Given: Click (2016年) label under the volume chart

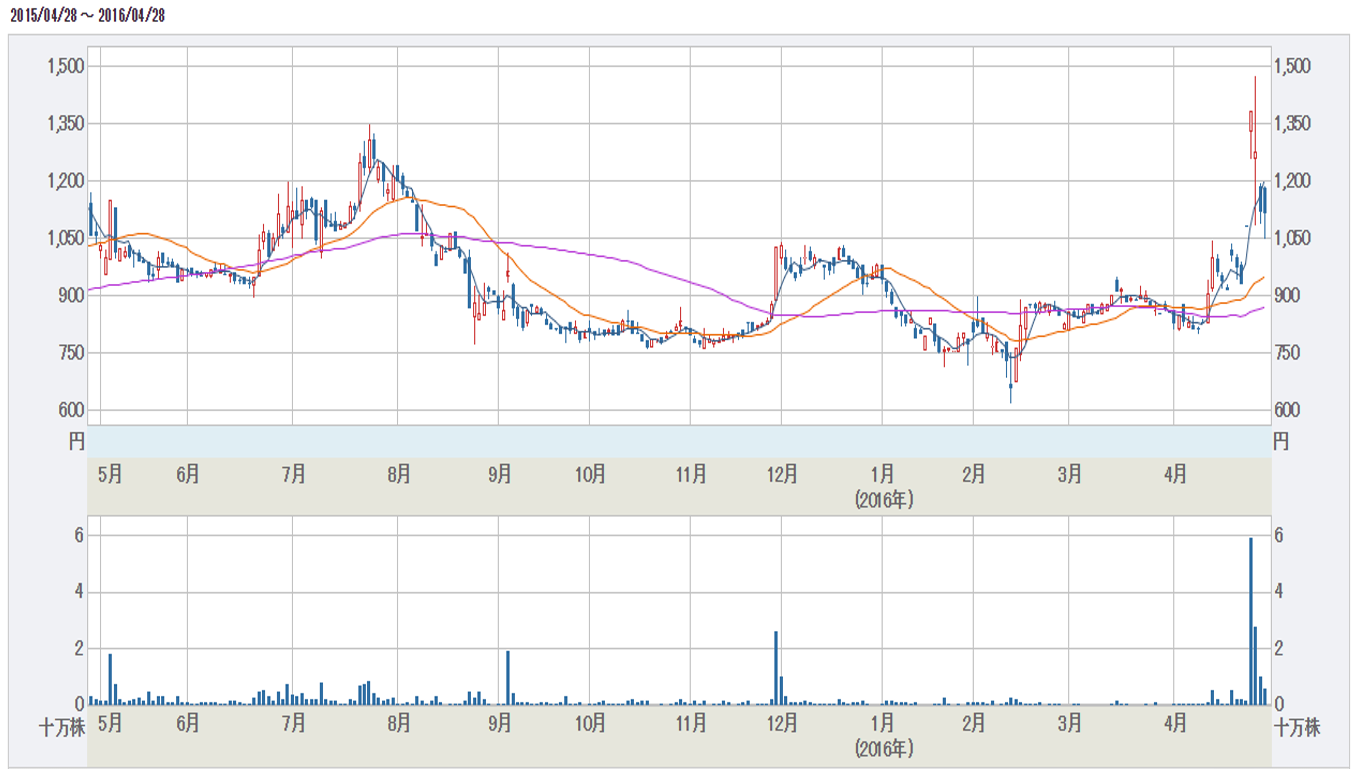Looking at the screenshot, I should pyautogui.click(x=884, y=747).
